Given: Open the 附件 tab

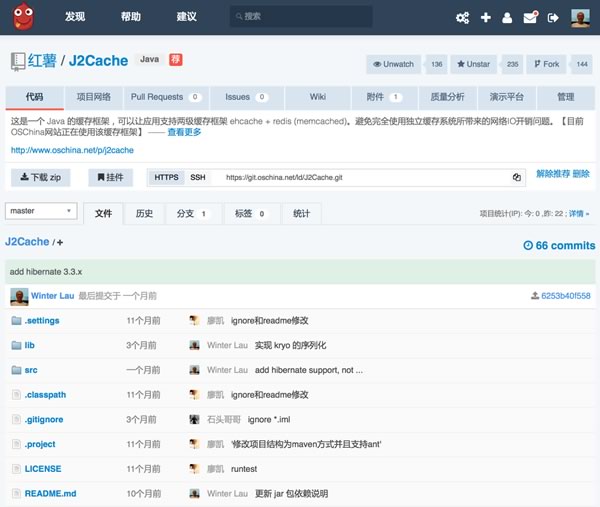Looking at the screenshot, I should click(385, 97).
